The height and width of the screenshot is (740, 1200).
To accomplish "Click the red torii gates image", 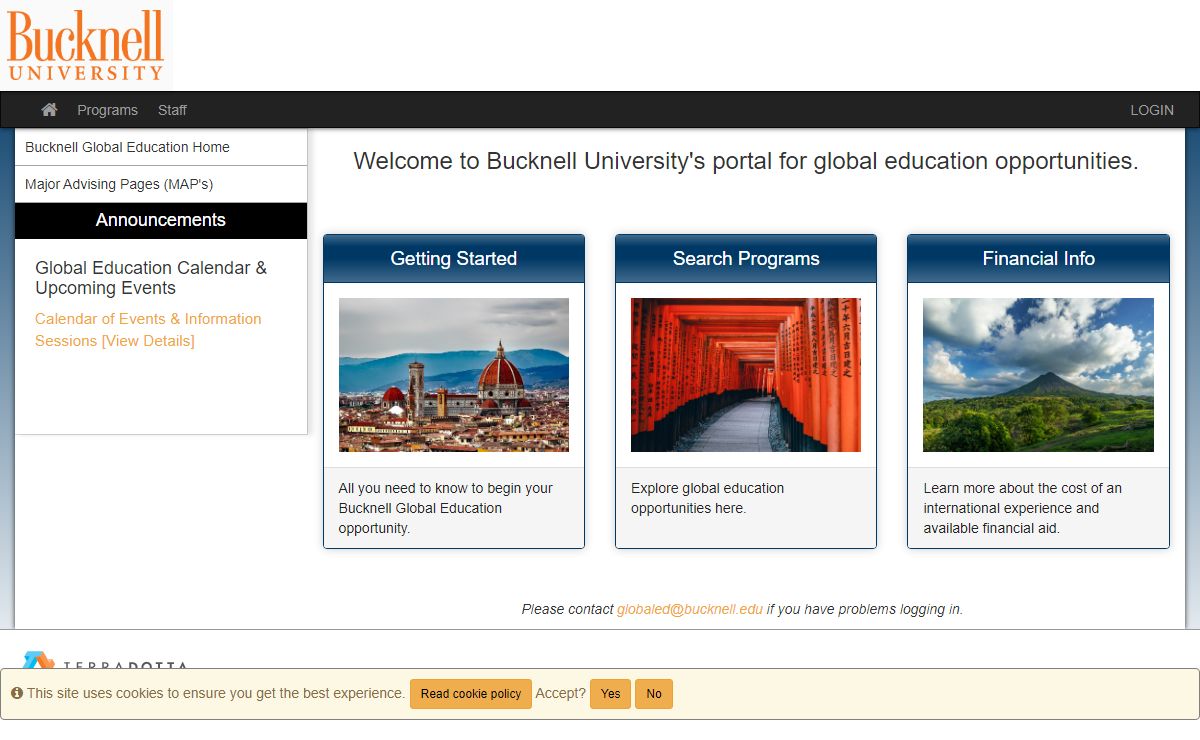I will coord(745,375).
